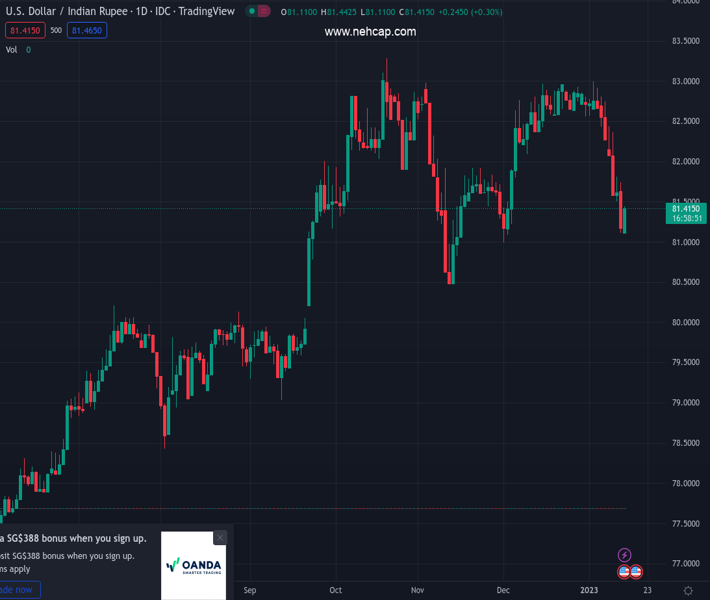
Task: Click the OANDA logo thumbnail
Action: (x=193, y=566)
